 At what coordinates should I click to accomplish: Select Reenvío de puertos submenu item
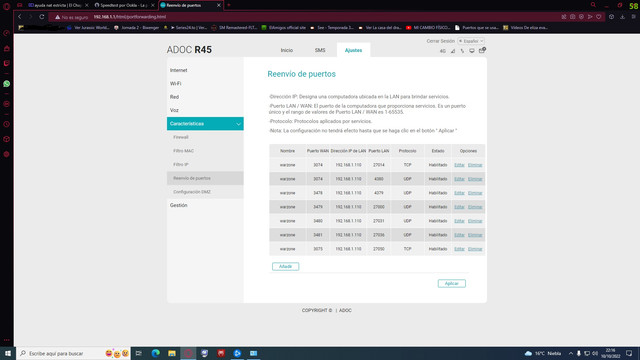(x=205, y=178)
